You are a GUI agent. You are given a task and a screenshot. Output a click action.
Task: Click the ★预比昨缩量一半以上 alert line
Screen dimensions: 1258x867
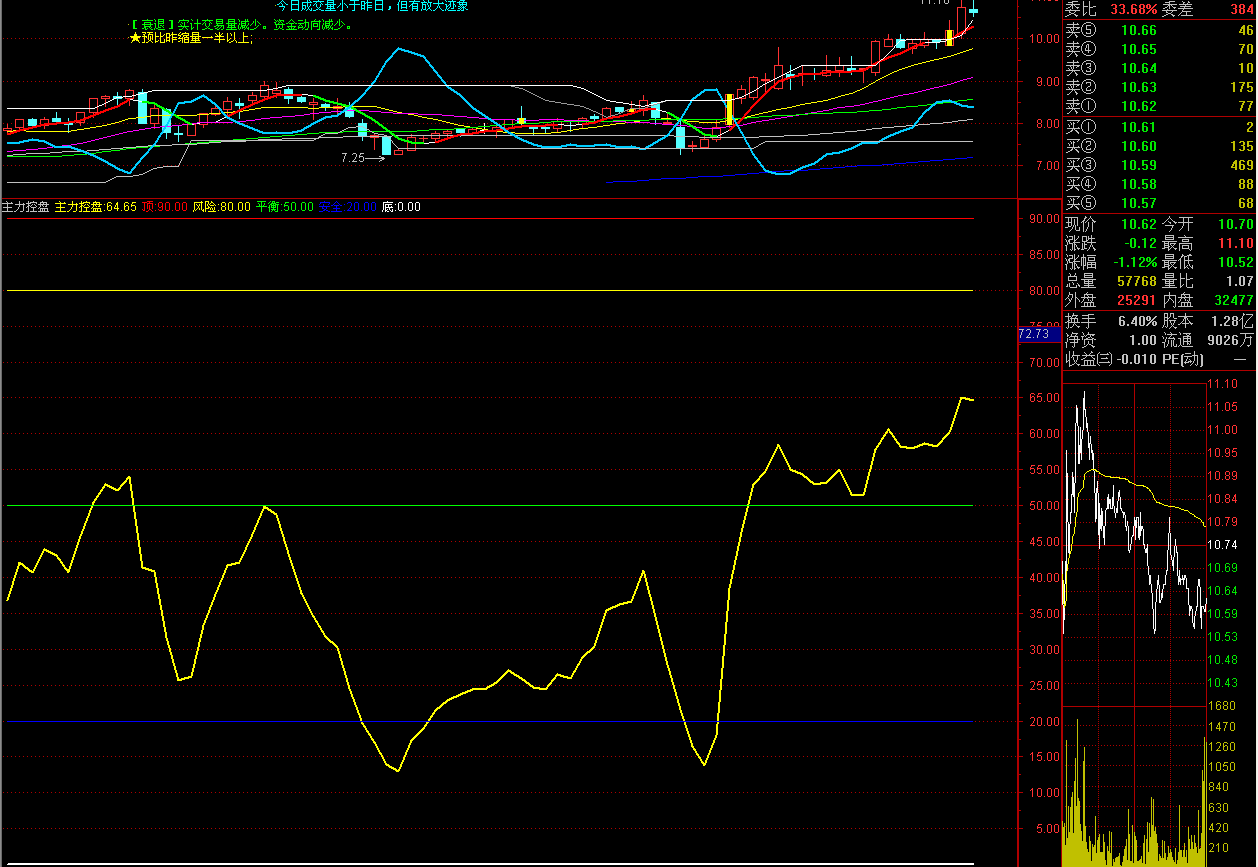[x=191, y=39]
